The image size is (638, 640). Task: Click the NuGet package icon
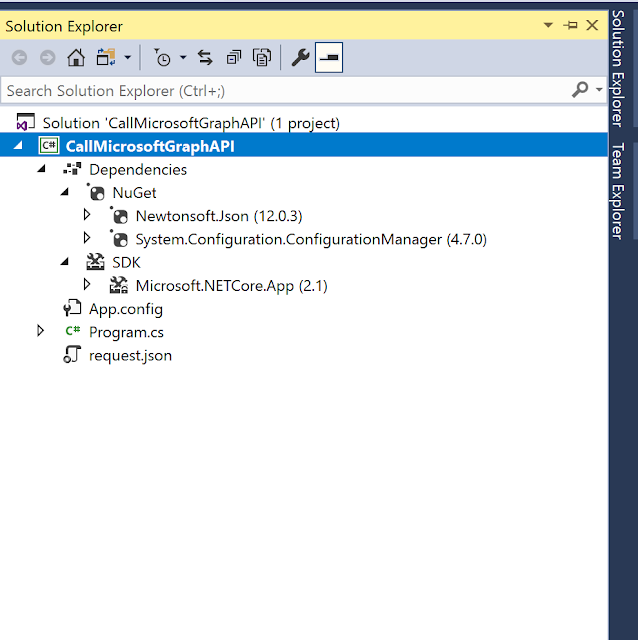96,192
